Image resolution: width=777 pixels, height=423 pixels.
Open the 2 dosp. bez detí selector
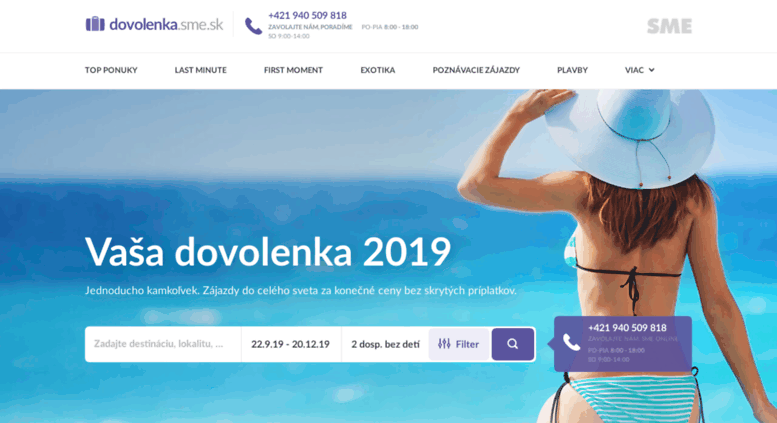[385, 344]
